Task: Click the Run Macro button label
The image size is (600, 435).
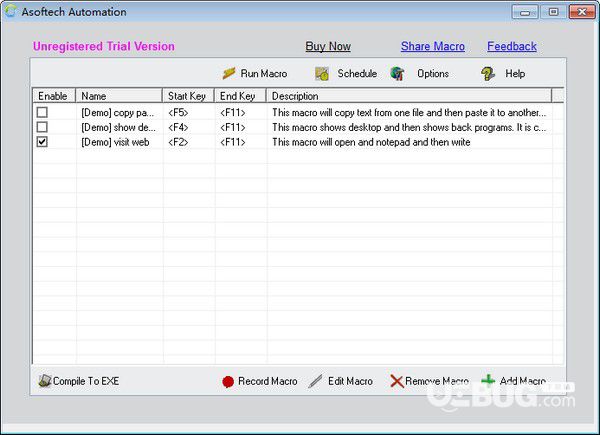Action: (x=264, y=73)
